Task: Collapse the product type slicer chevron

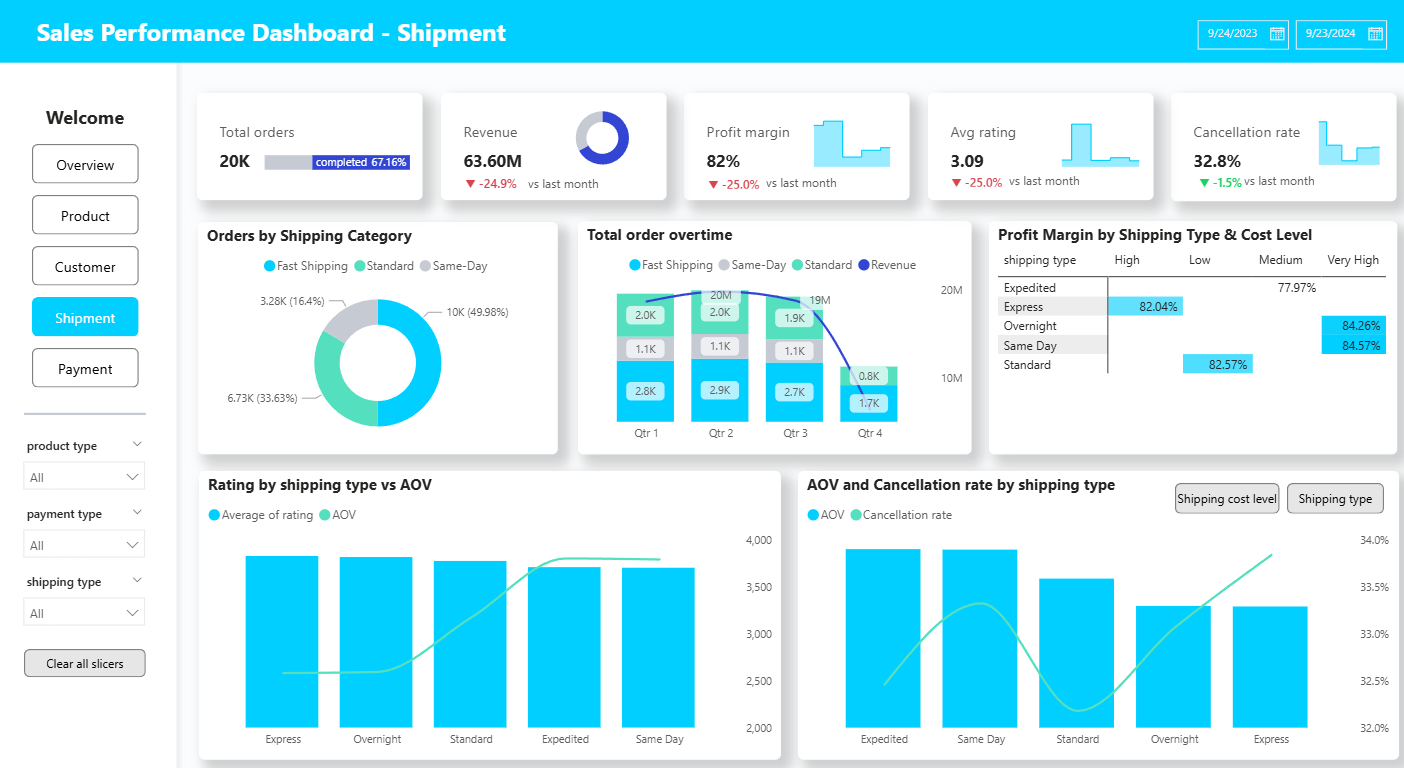Action: tap(138, 444)
